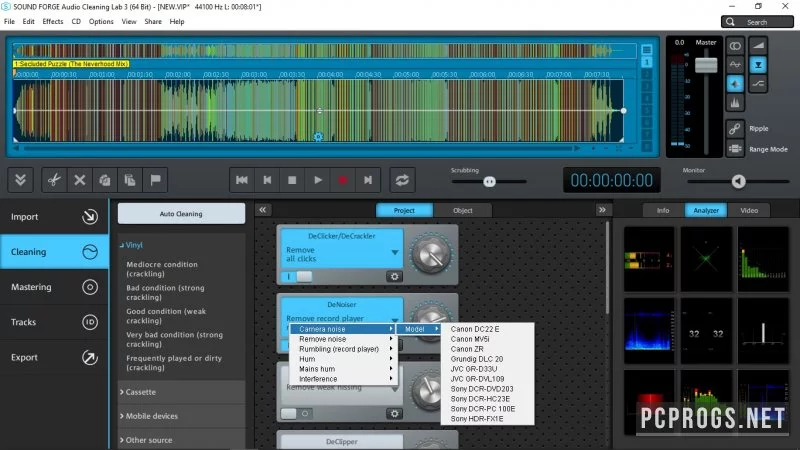Toggle loop playback mode

pyautogui.click(x=402, y=180)
